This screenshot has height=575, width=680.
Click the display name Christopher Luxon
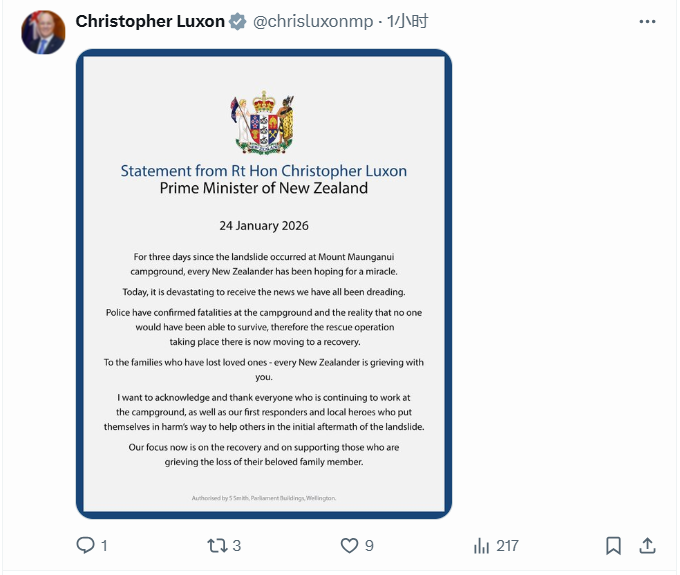[150, 21]
